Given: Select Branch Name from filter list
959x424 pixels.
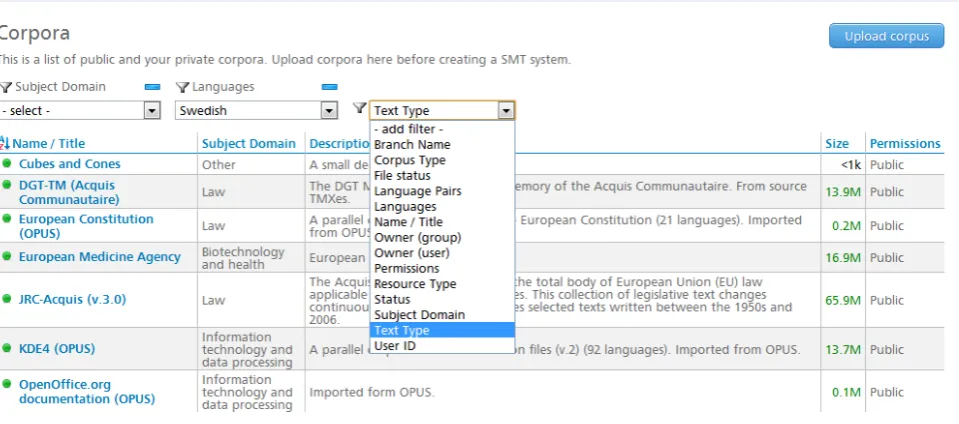Looking at the screenshot, I should point(442,144).
